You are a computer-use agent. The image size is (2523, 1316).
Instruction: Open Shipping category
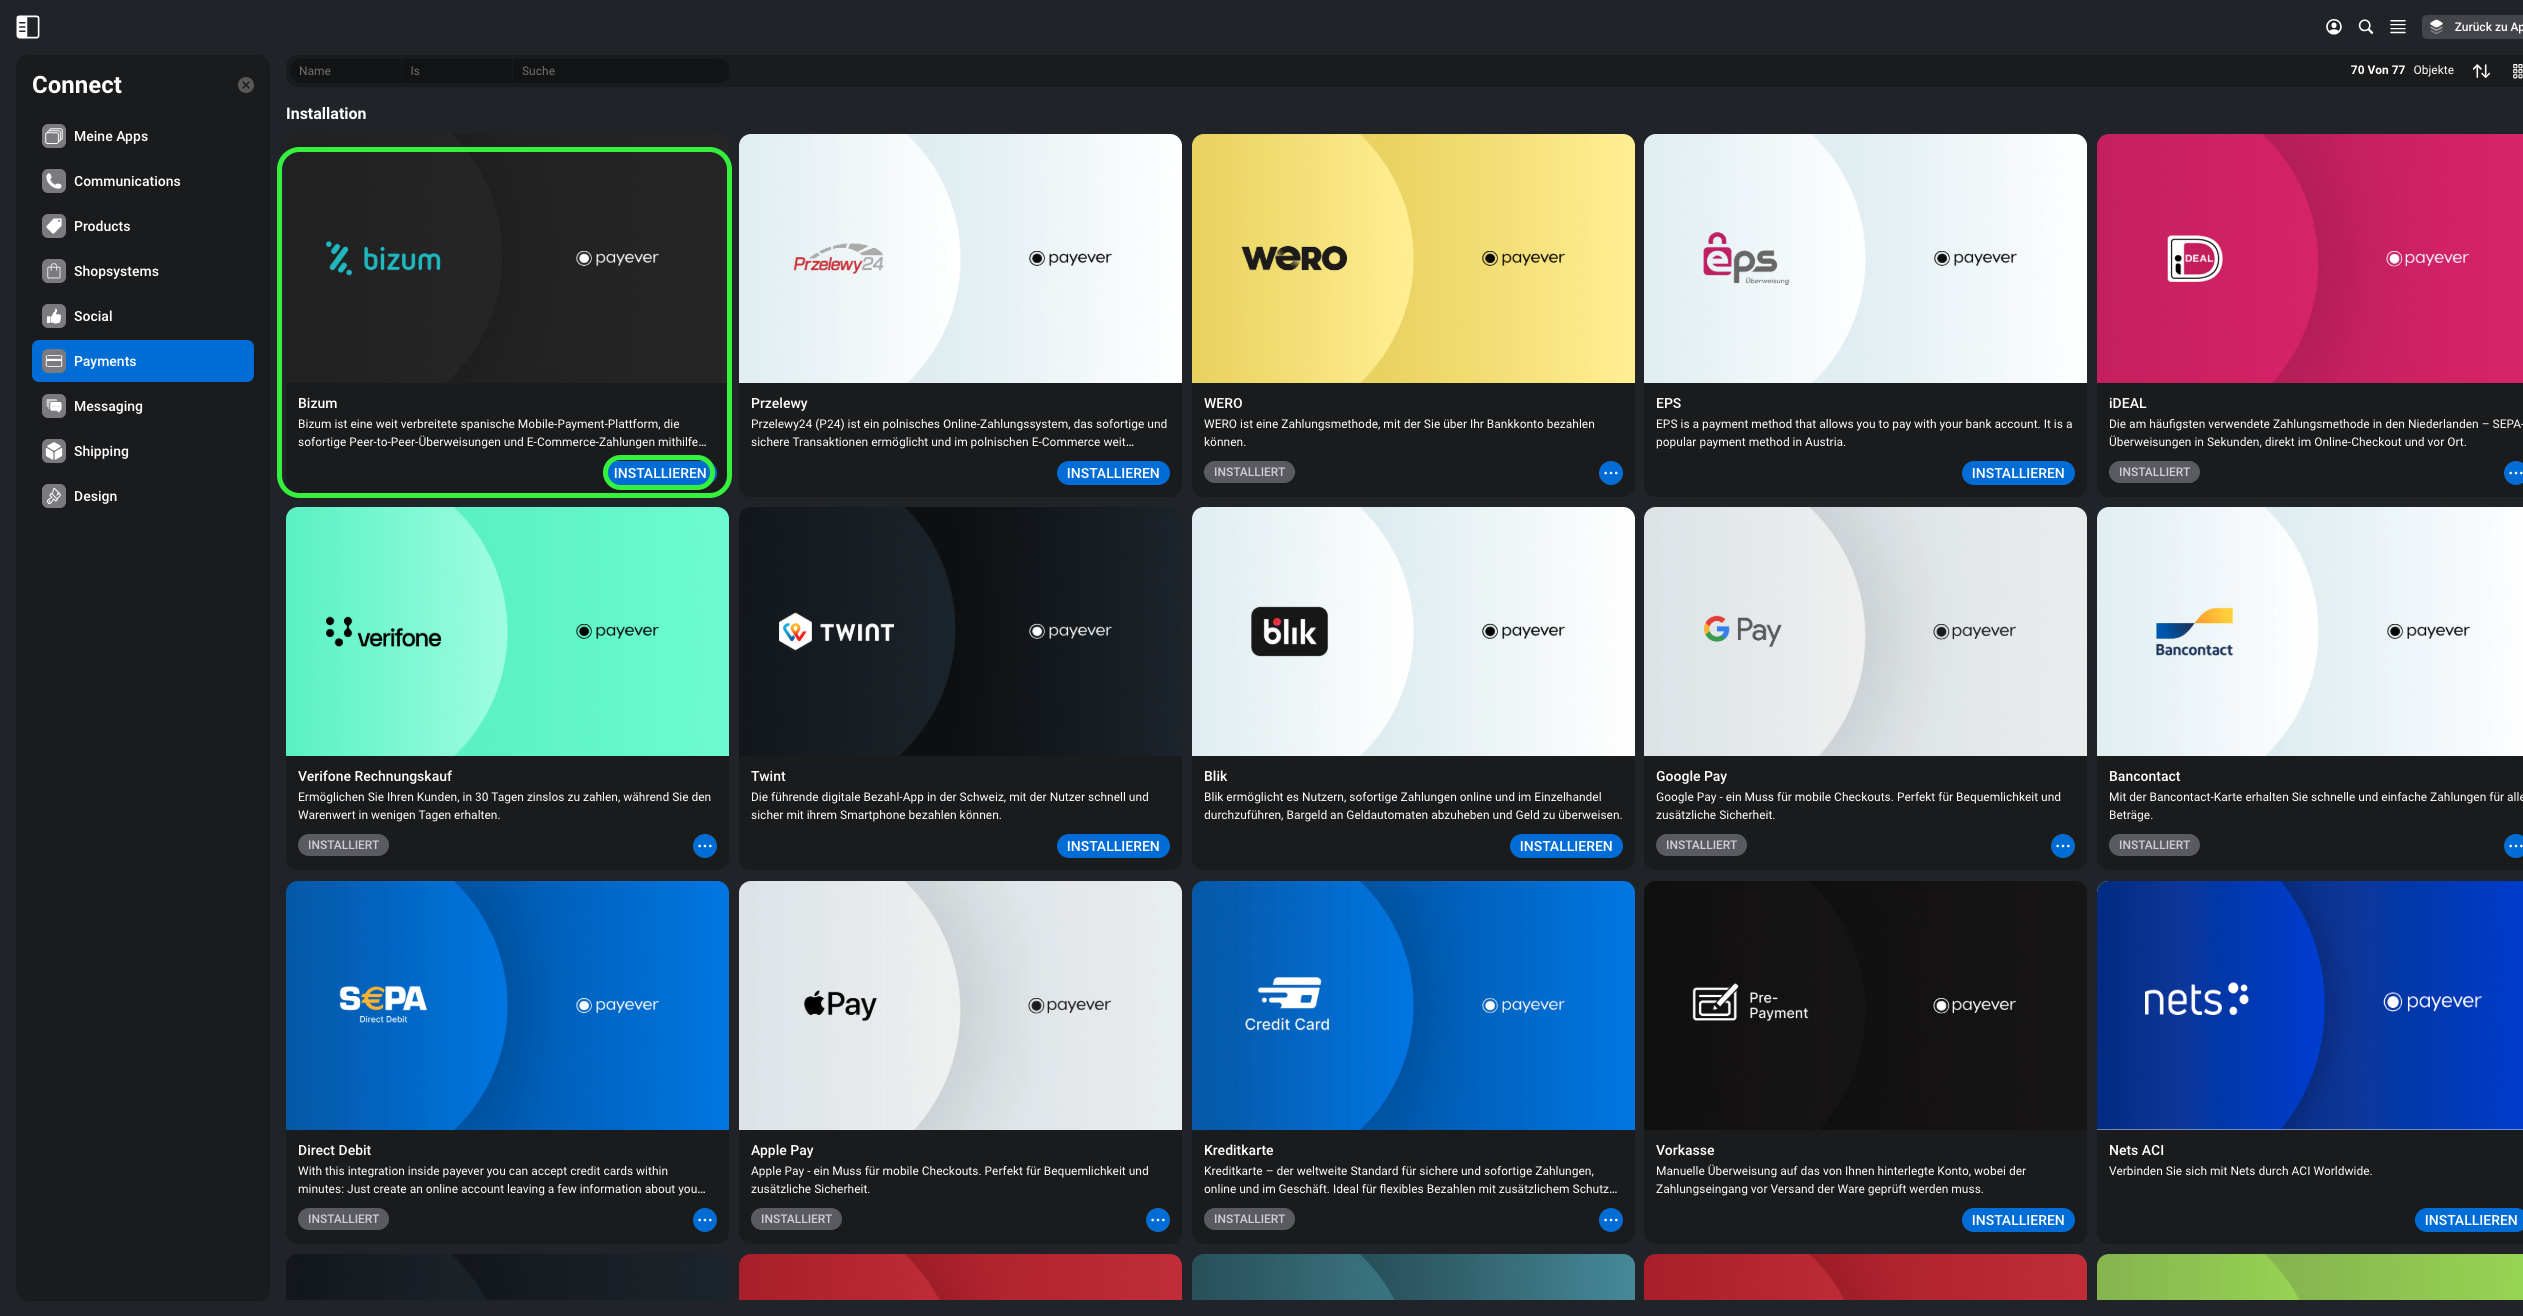pos(143,451)
